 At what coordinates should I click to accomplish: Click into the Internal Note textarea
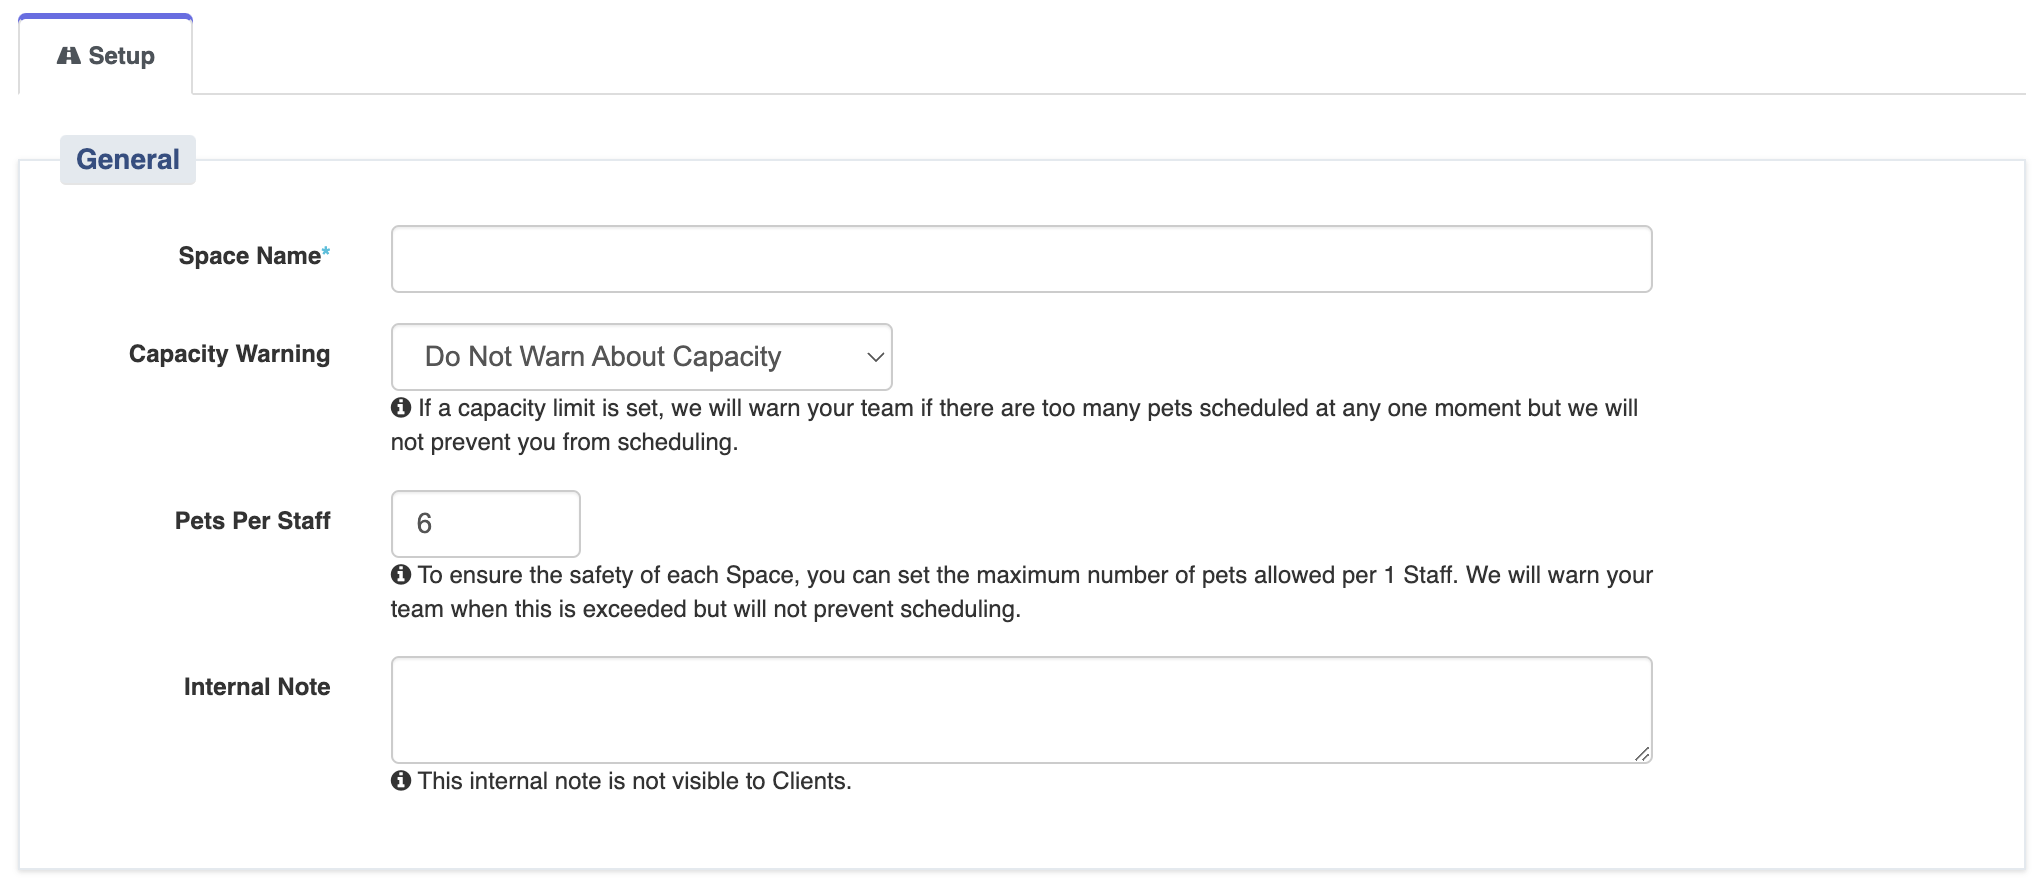(1021, 710)
